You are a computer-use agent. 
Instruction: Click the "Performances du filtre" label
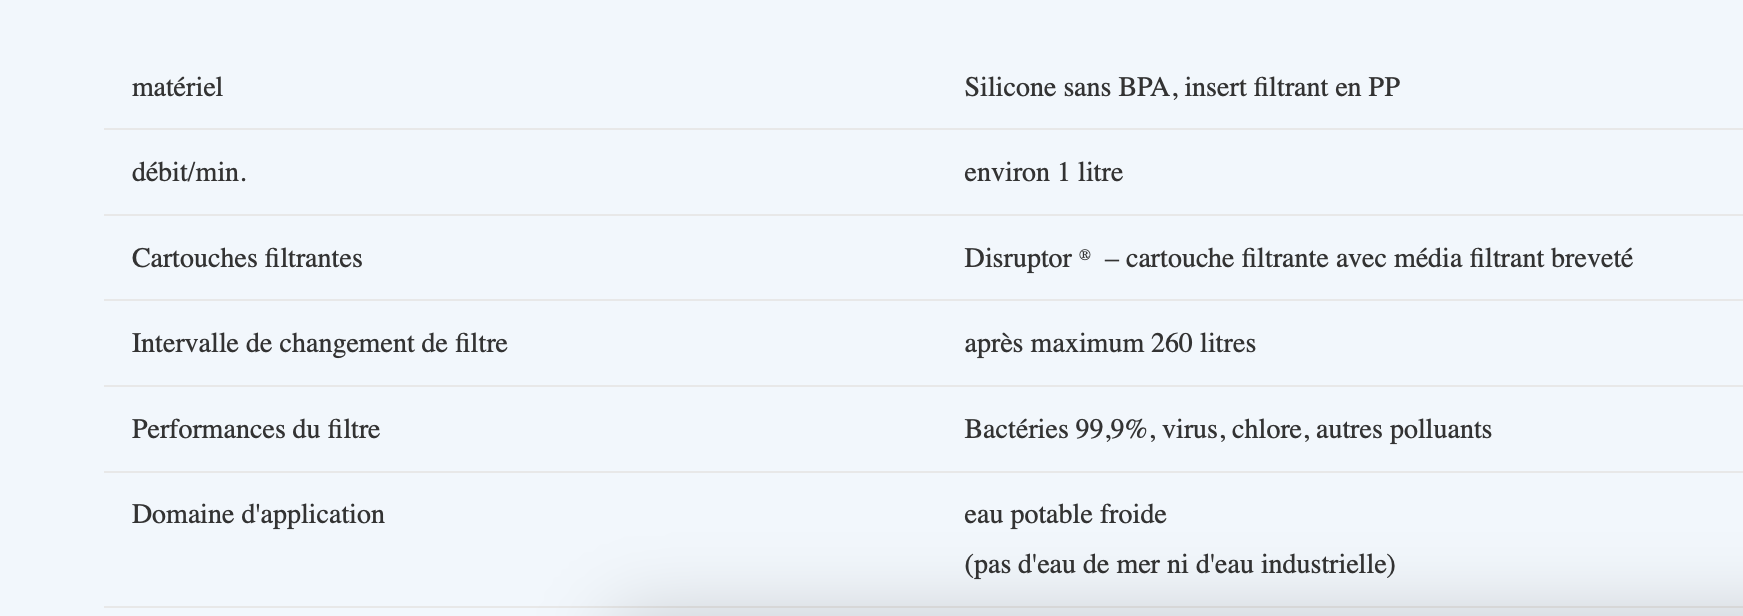coord(255,430)
